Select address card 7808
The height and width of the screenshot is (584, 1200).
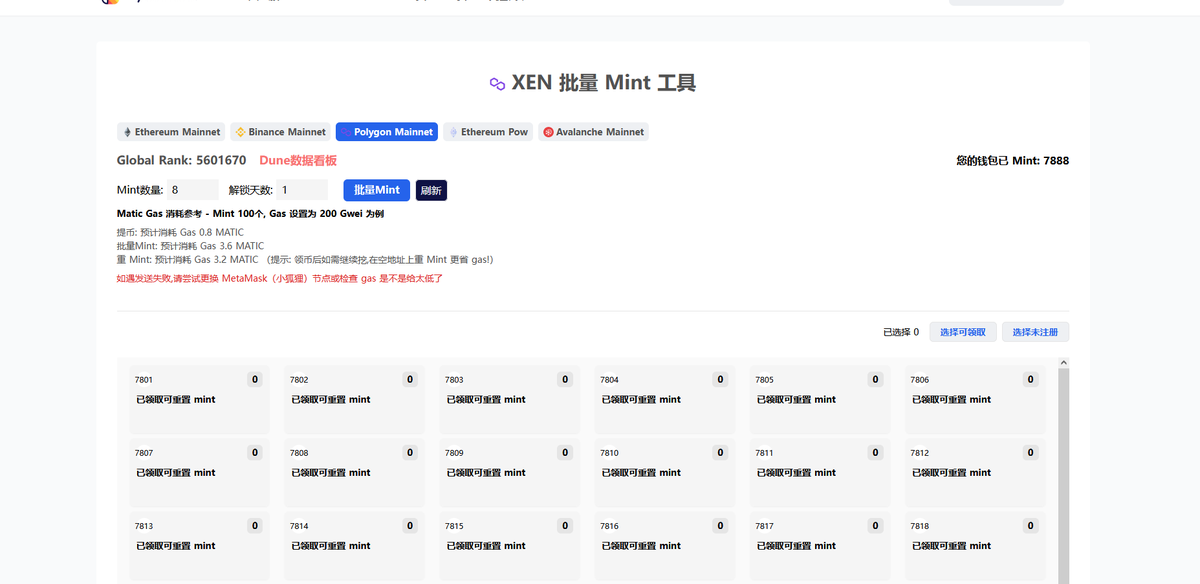pyautogui.click(x=354, y=472)
